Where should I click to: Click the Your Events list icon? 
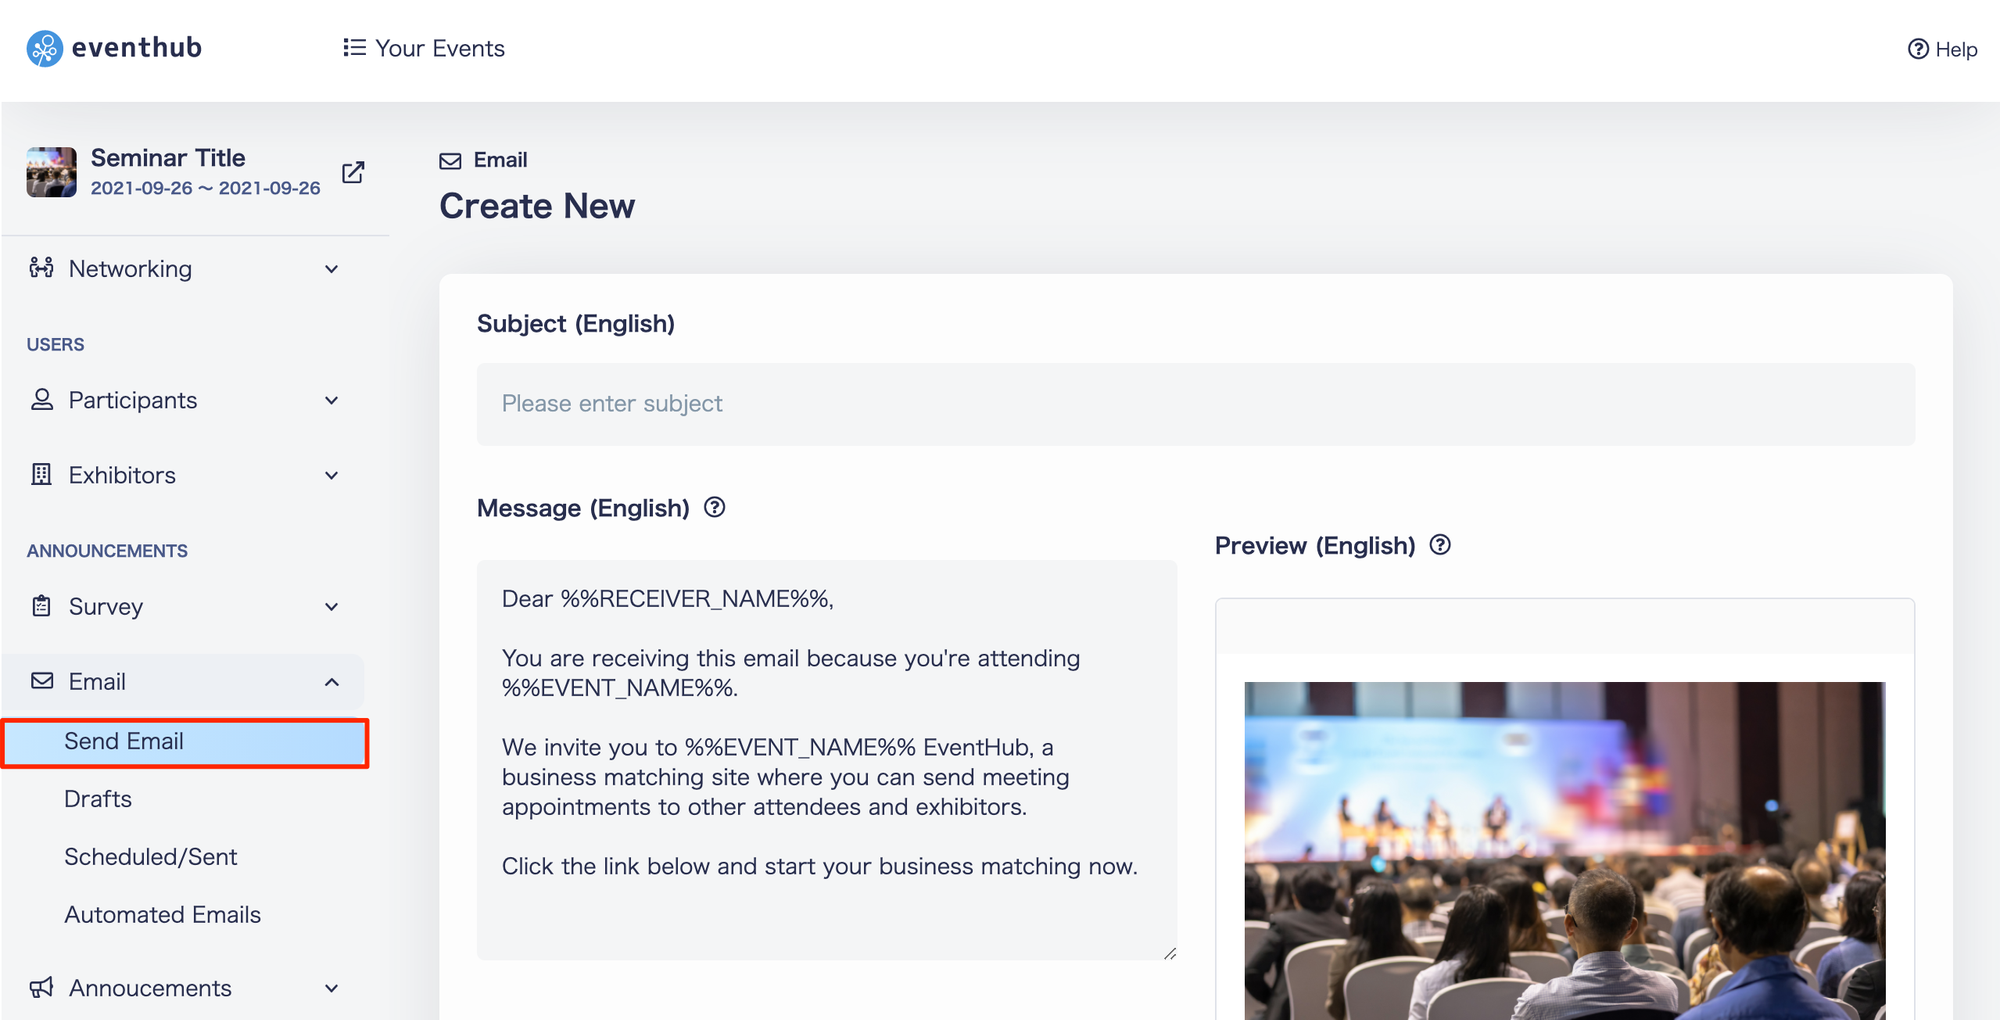tap(354, 48)
